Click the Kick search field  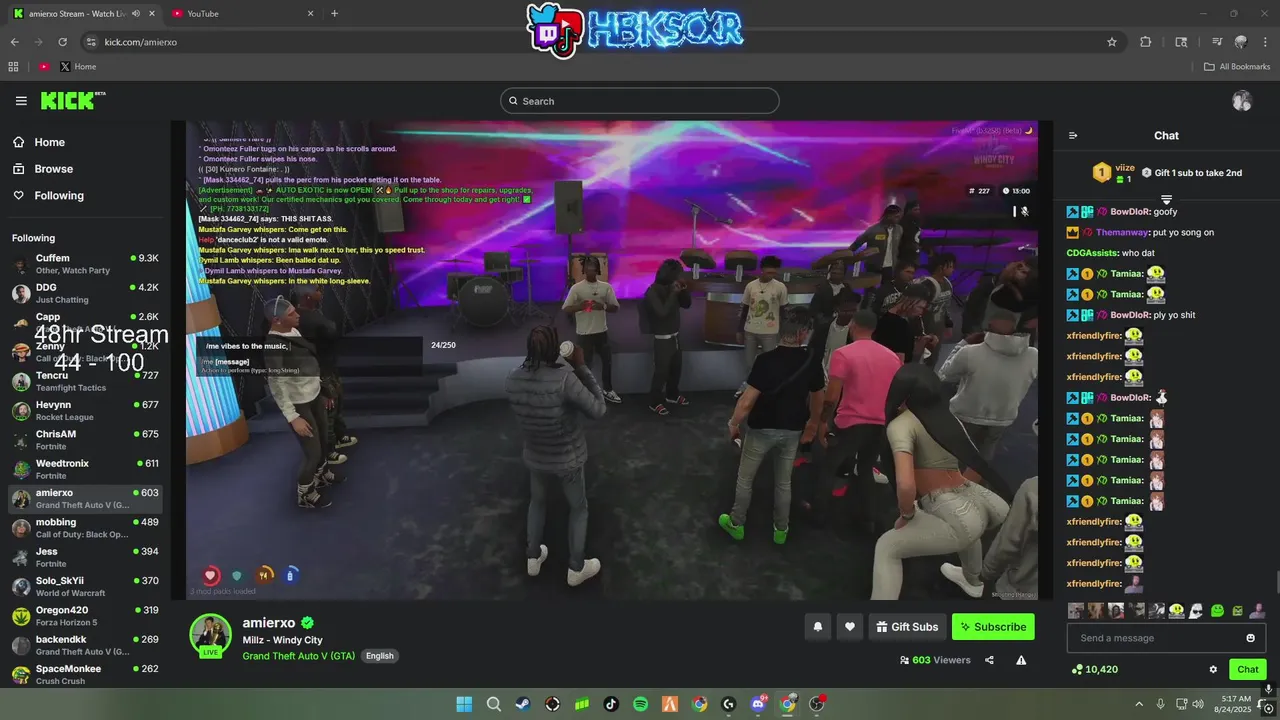coord(640,101)
